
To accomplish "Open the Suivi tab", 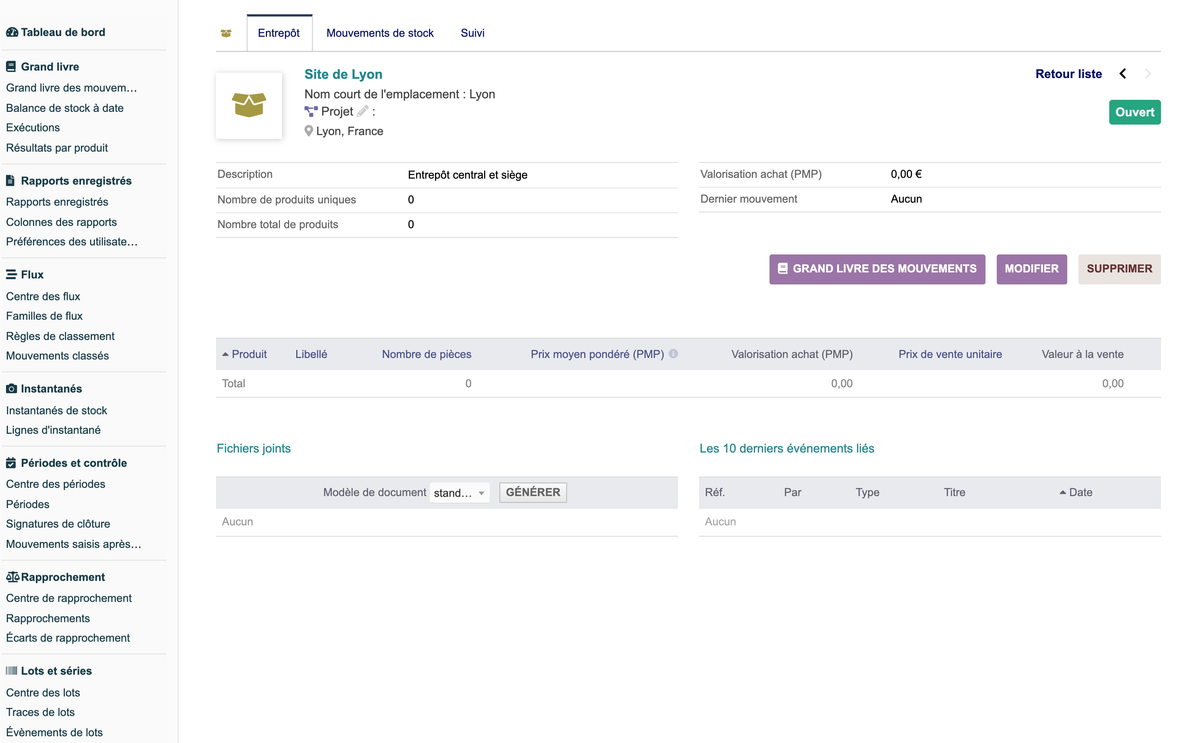I will (473, 33).
